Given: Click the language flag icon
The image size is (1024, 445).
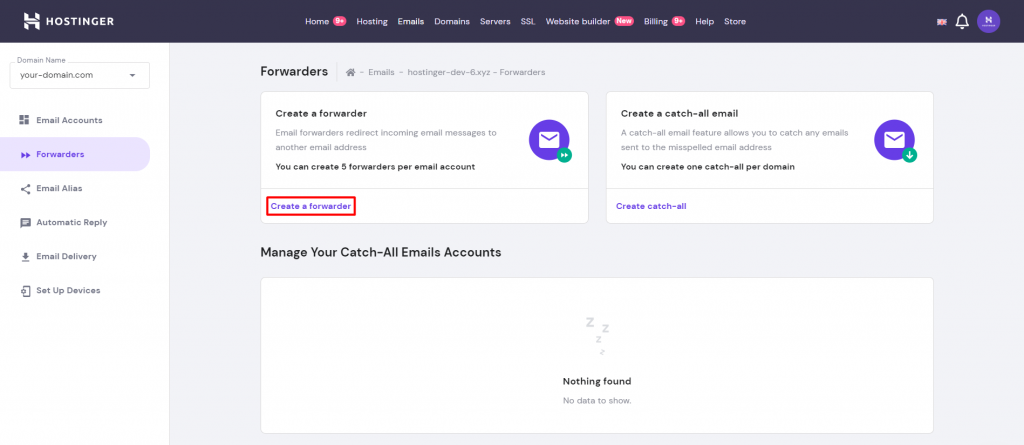Looking at the screenshot, I should coord(941,21).
